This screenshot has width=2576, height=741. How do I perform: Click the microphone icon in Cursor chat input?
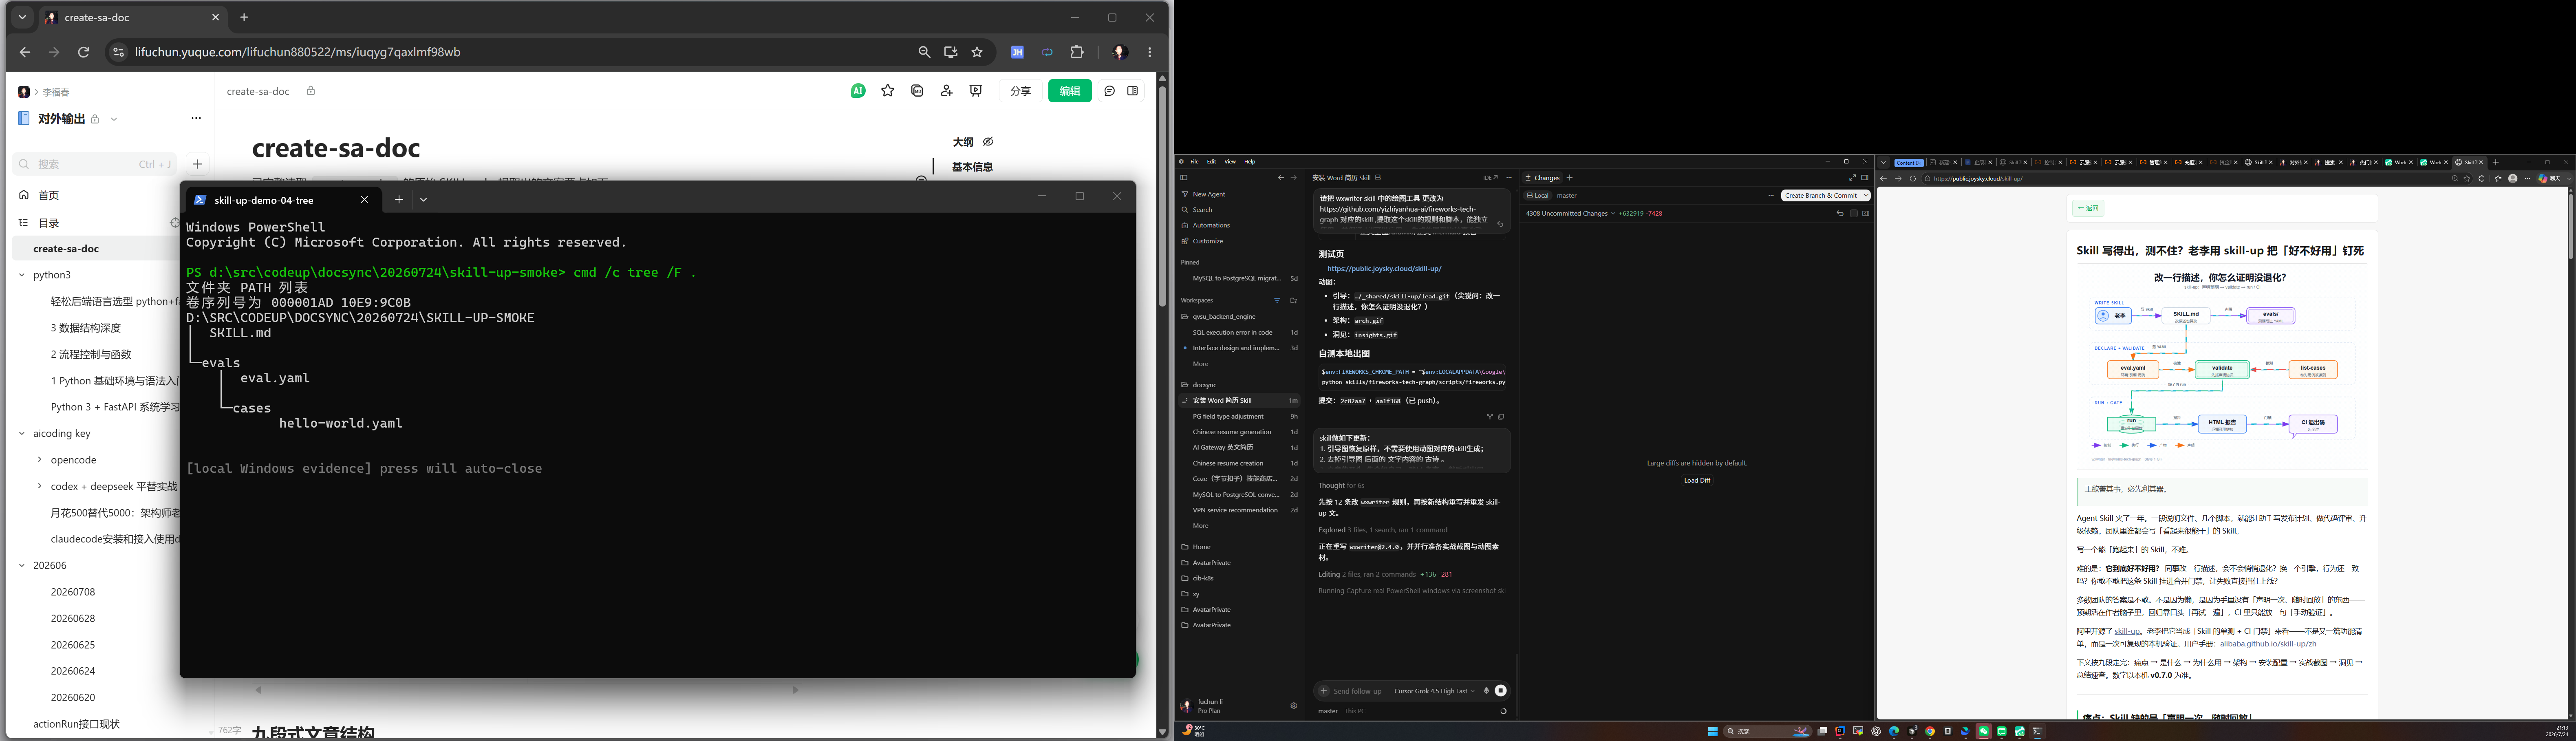1486,690
